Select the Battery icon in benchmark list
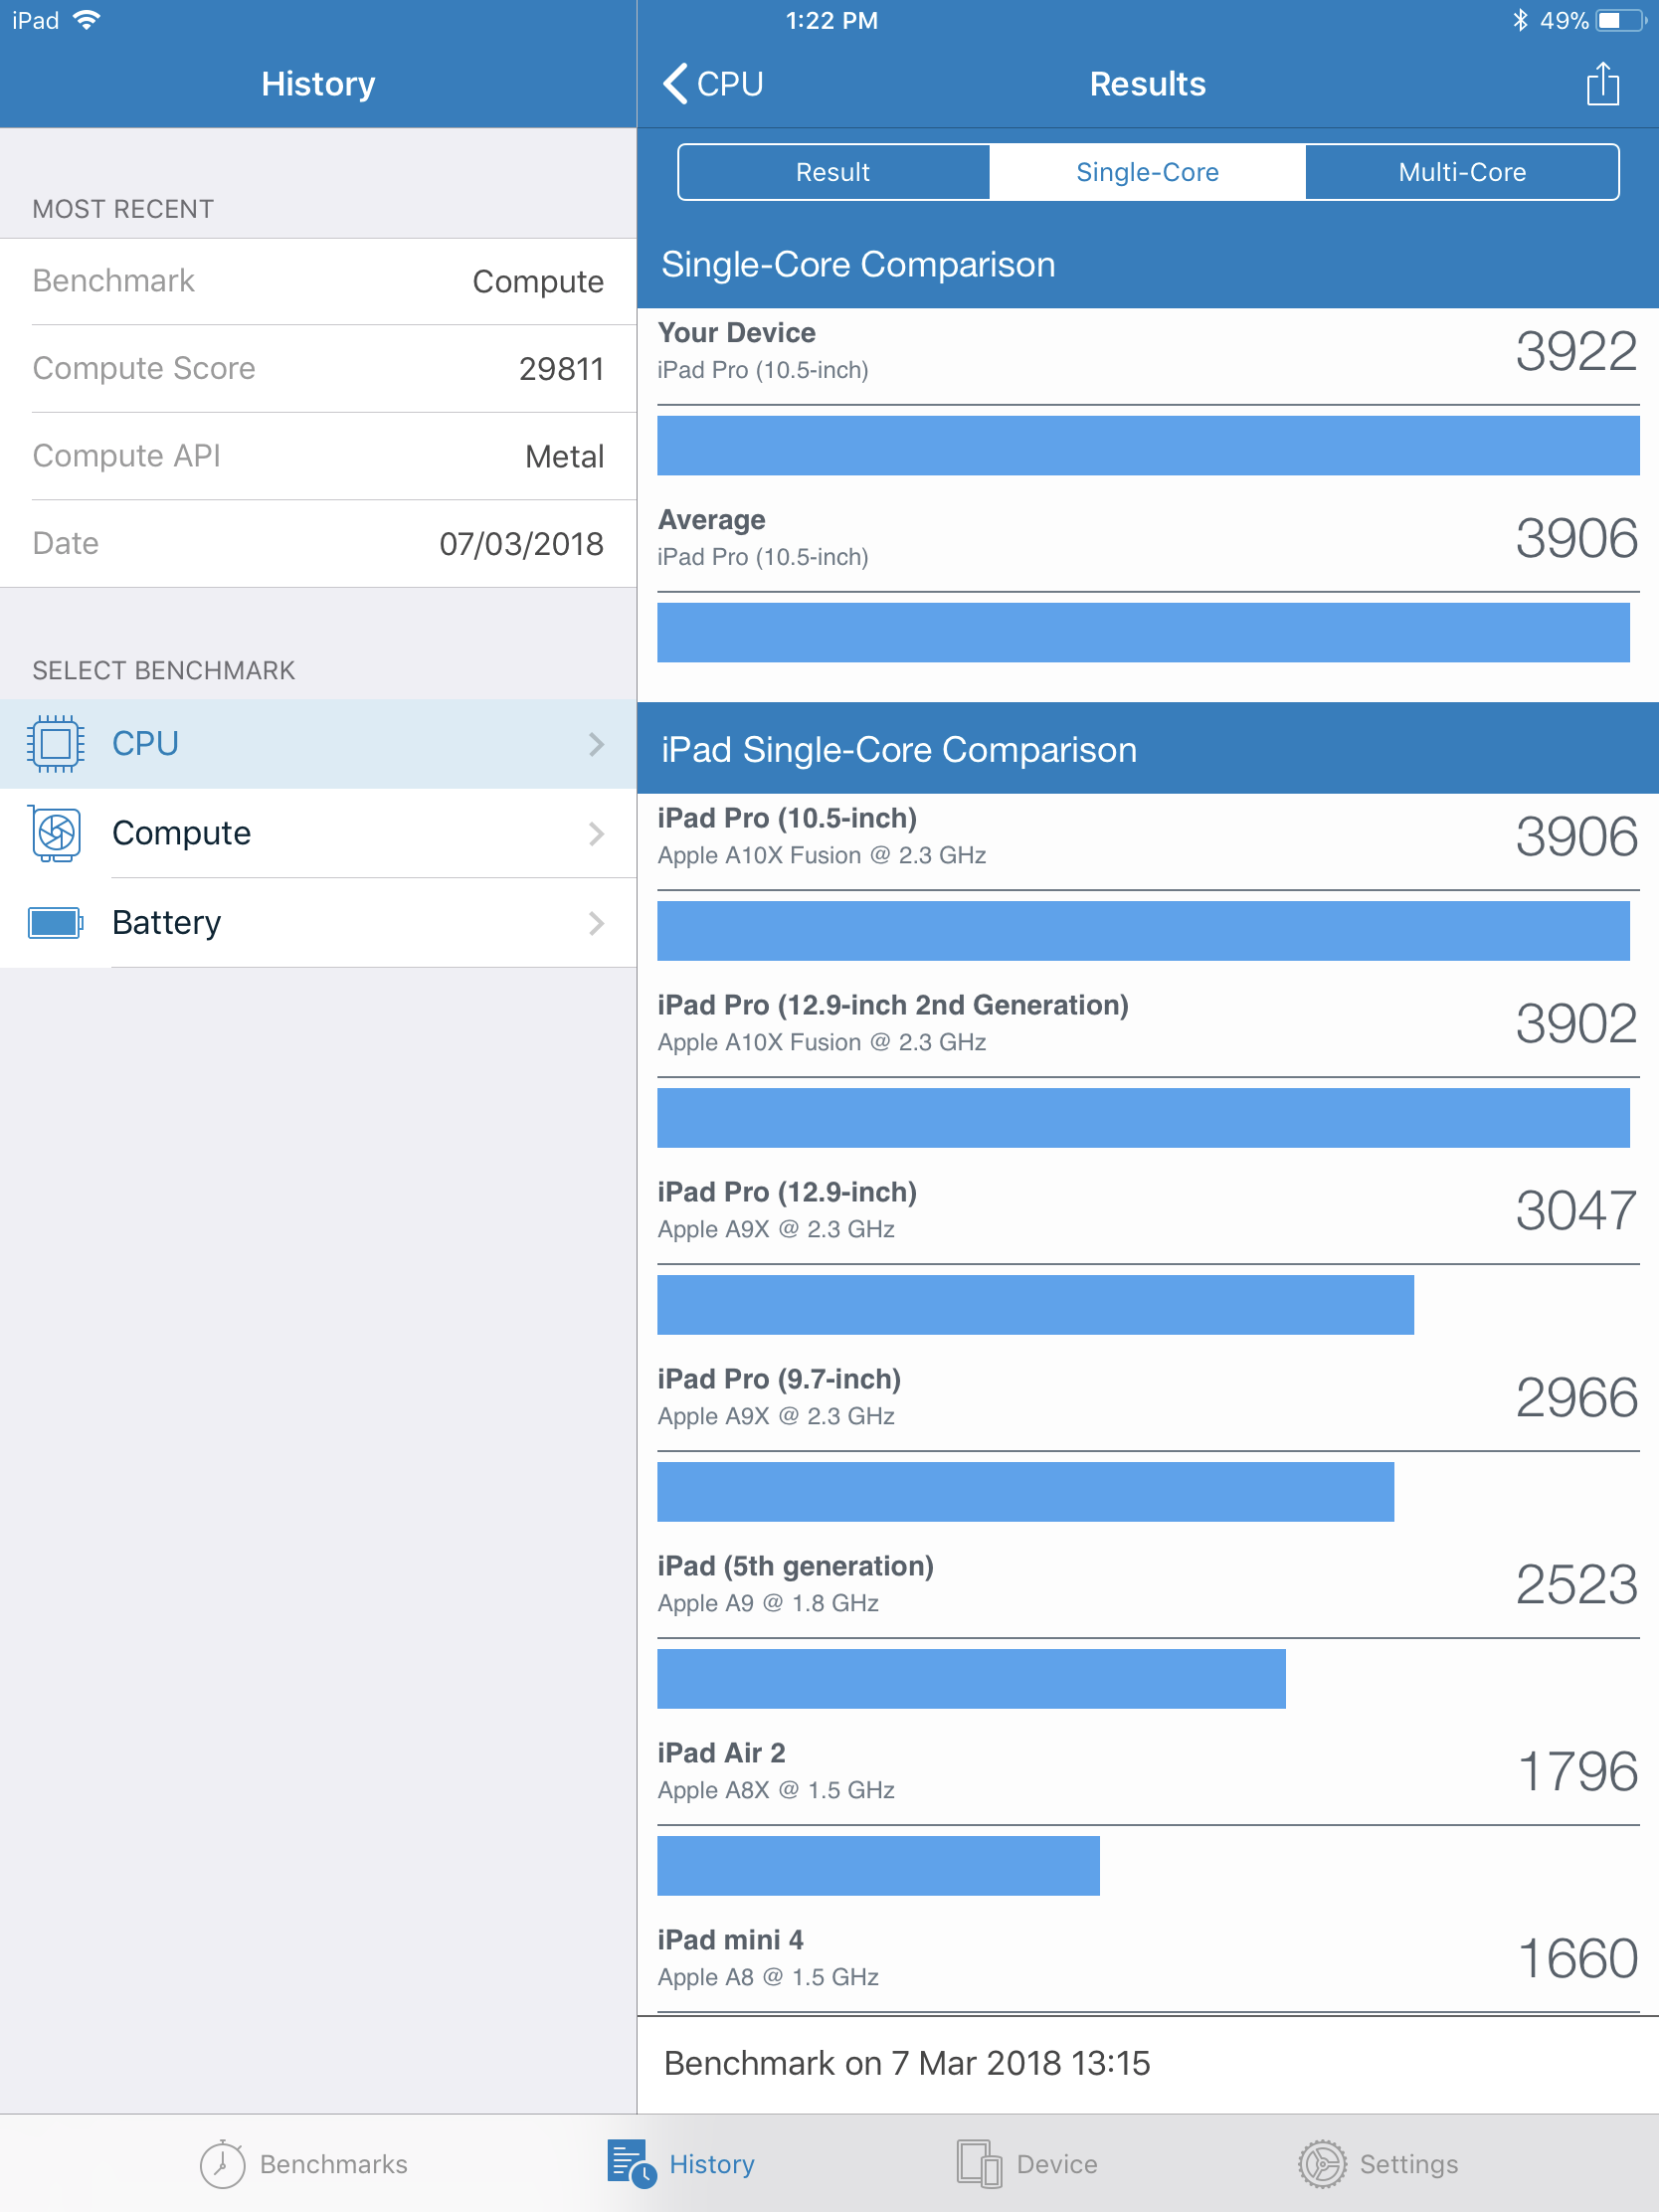The width and height of the screenshot is (1659, 2212). tap(55, 922)
